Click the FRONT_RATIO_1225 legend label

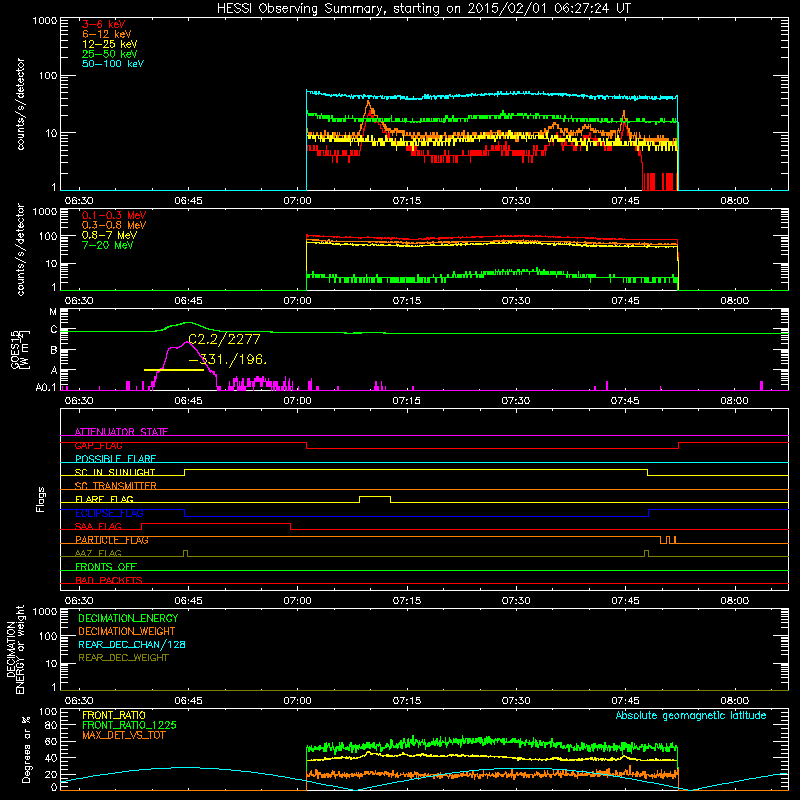[130, 725]
